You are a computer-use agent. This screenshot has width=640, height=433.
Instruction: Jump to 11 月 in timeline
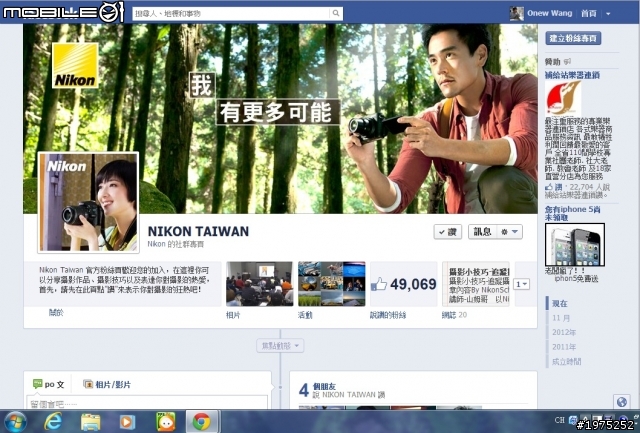[561, 318]
